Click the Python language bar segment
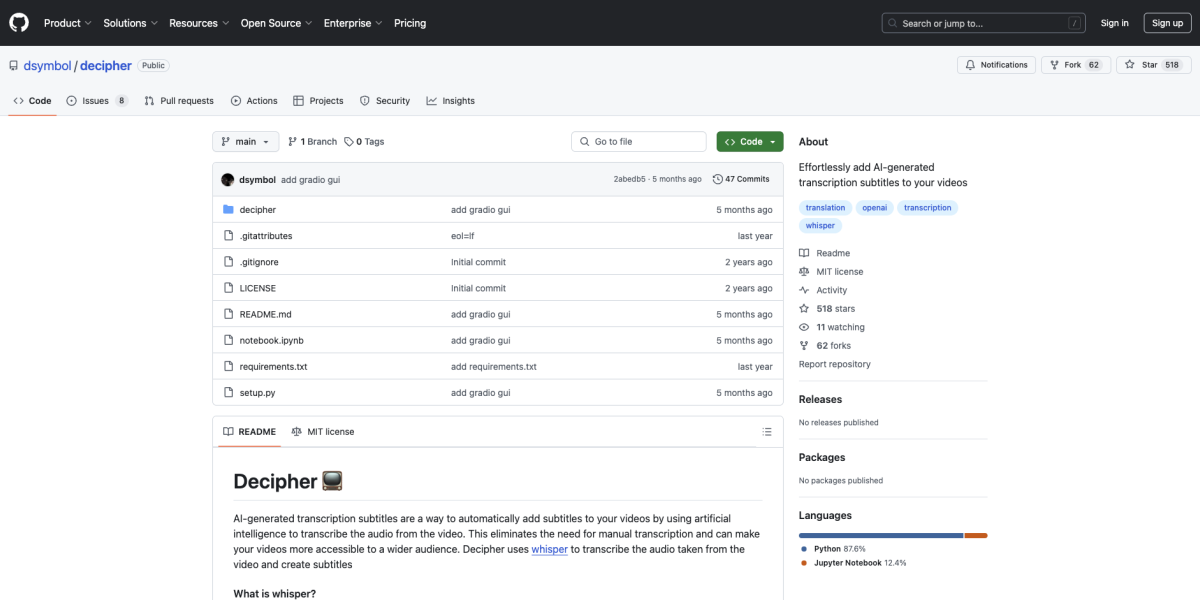This screenshot has width=1200, height=600. (x=880, y=536)
